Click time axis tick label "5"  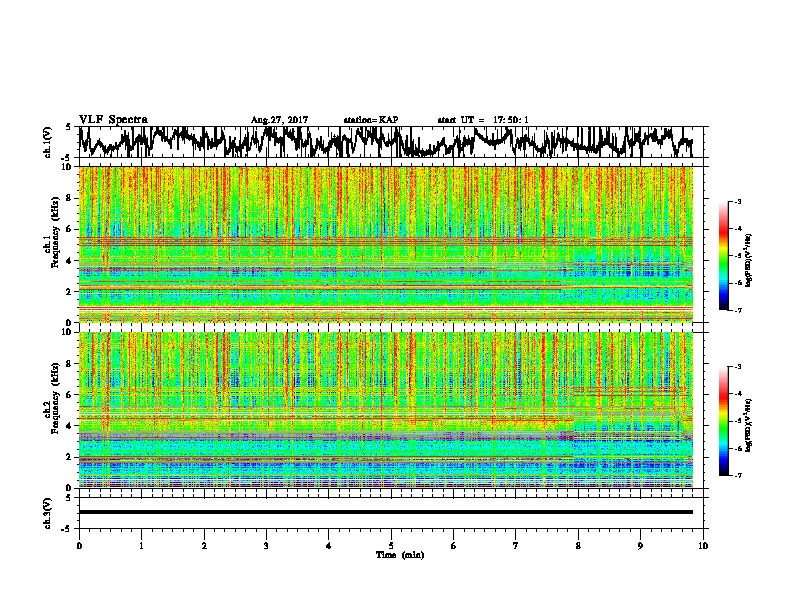pos(391,545)
